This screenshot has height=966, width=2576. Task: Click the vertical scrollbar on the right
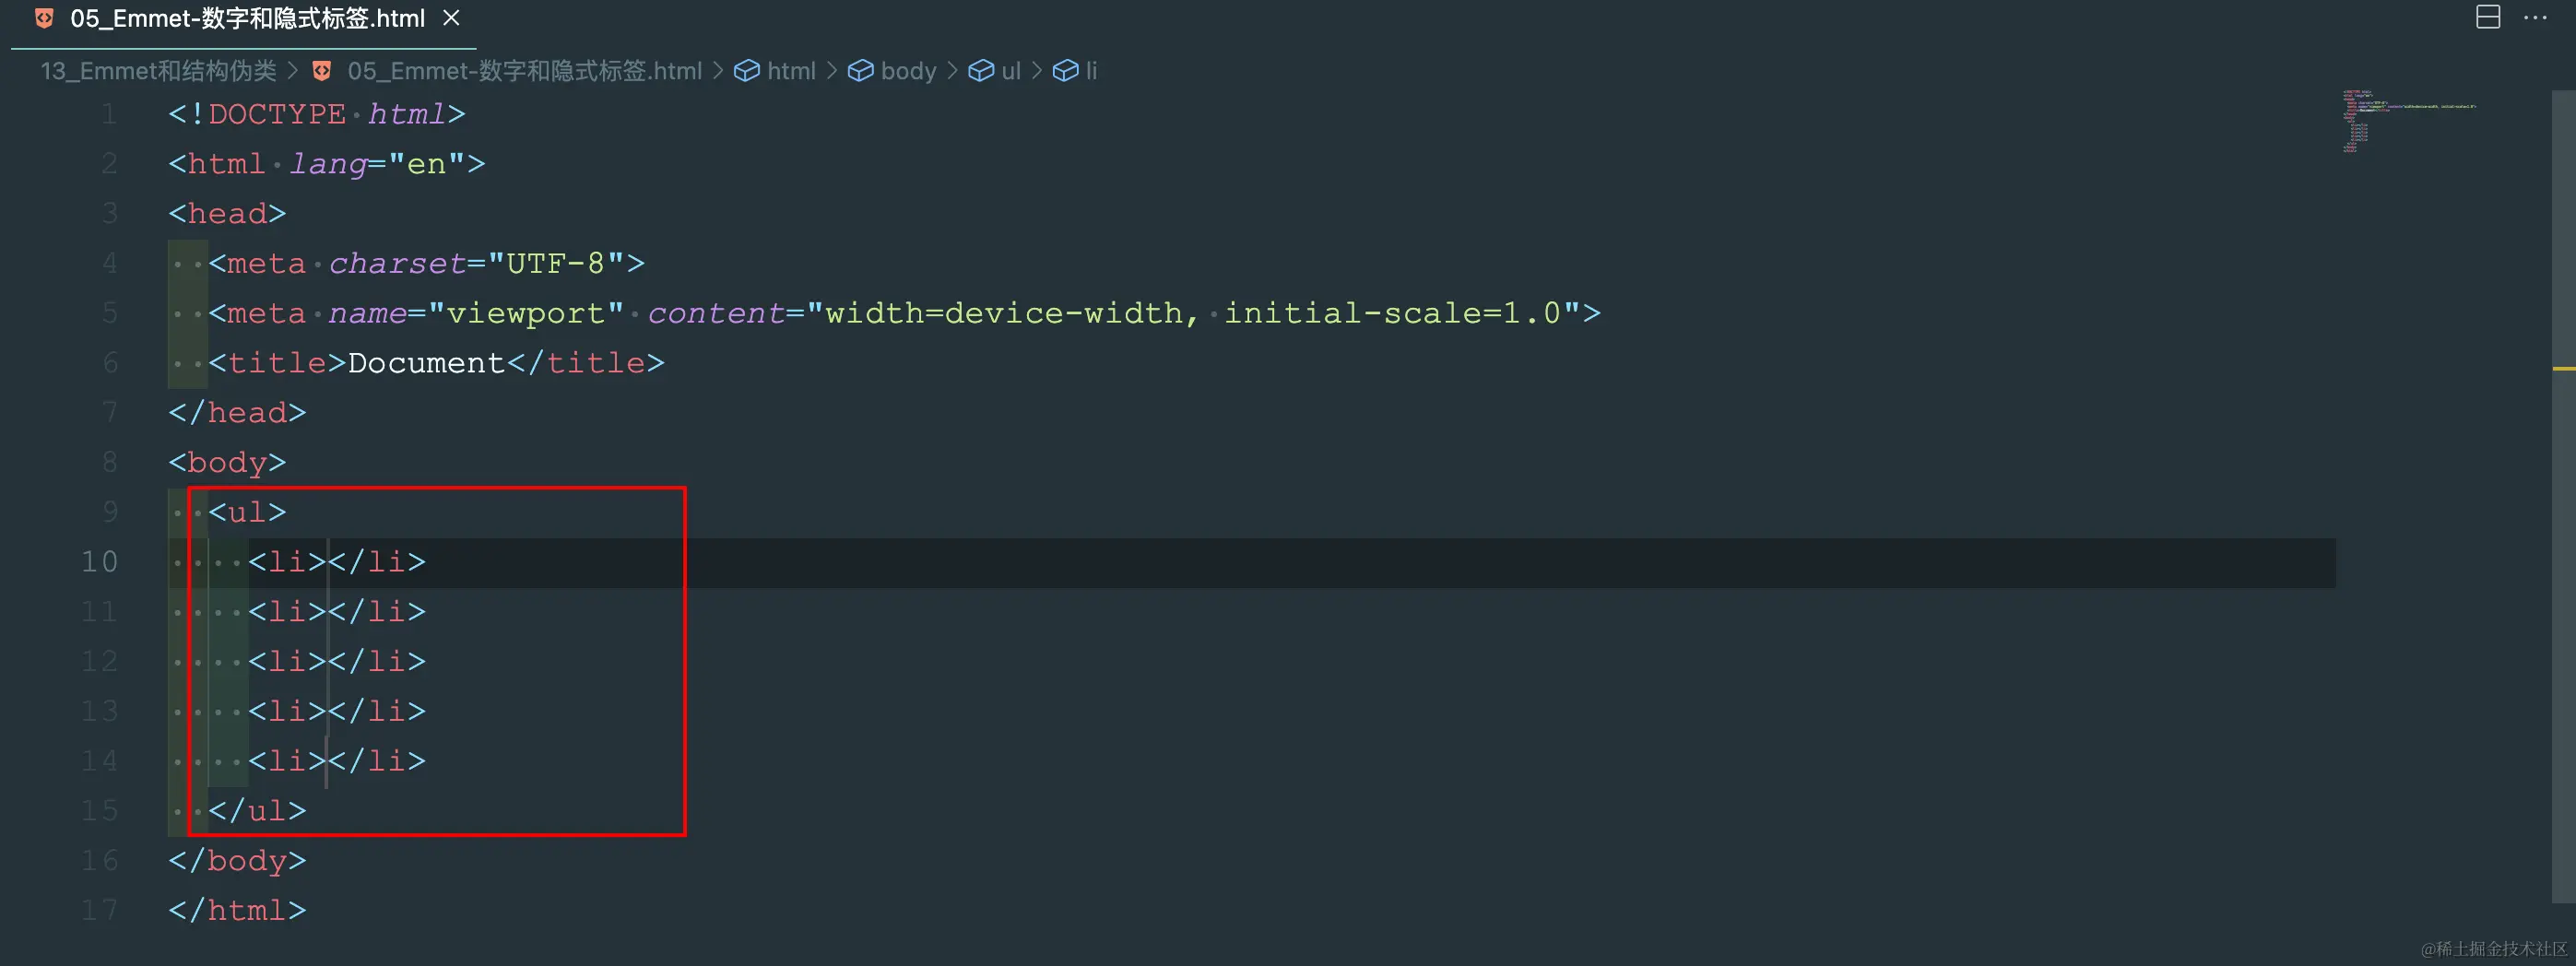point(2563,495)
